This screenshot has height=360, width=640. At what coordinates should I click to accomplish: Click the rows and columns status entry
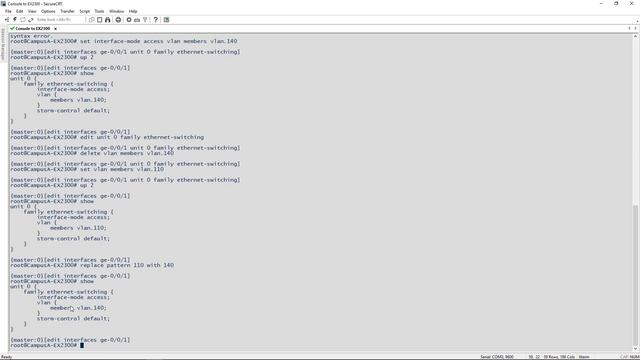coord(559,357)
